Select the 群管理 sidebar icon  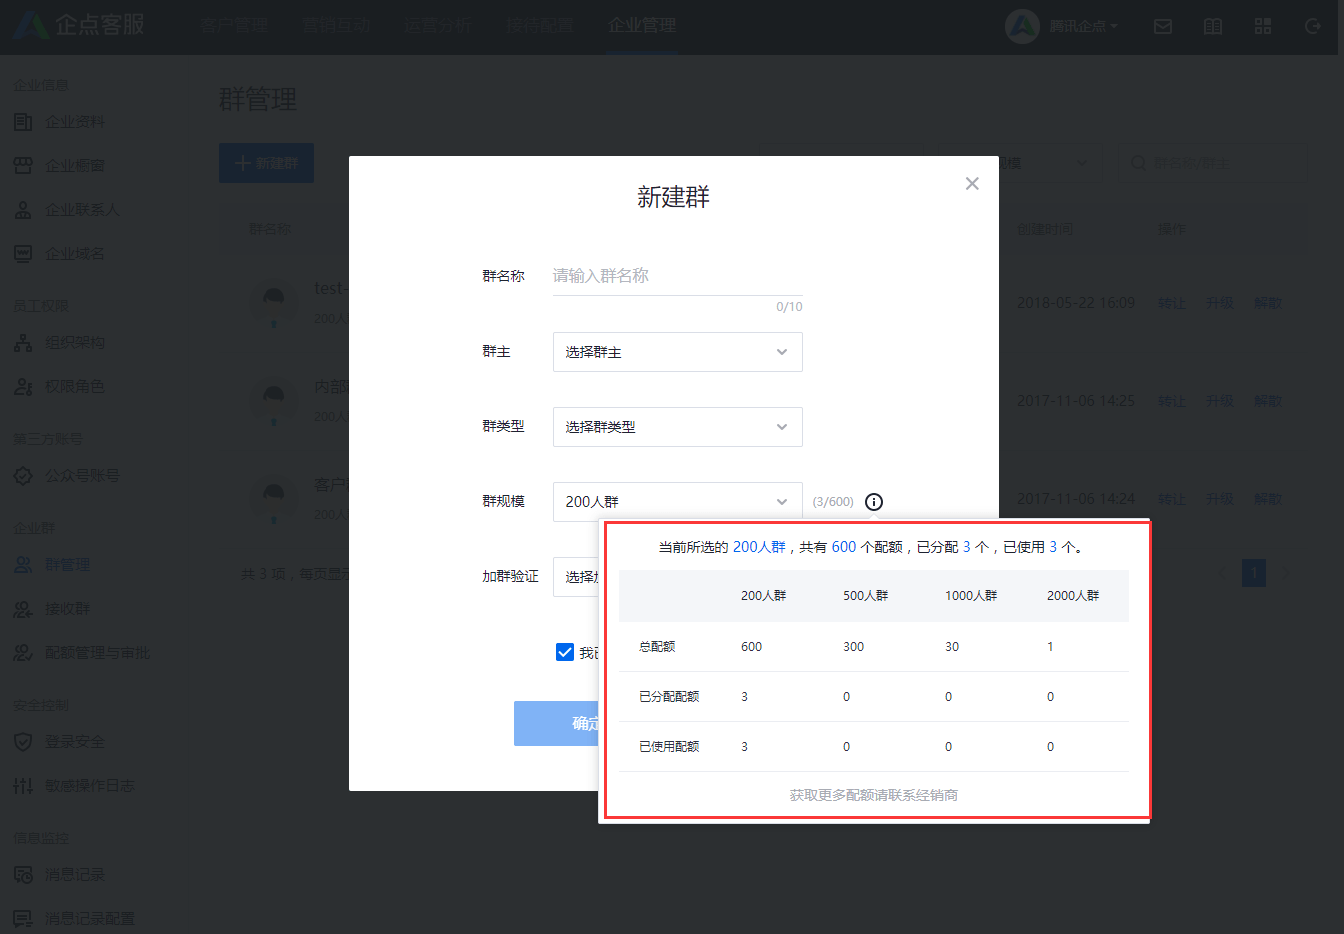(x=22, y=564)
